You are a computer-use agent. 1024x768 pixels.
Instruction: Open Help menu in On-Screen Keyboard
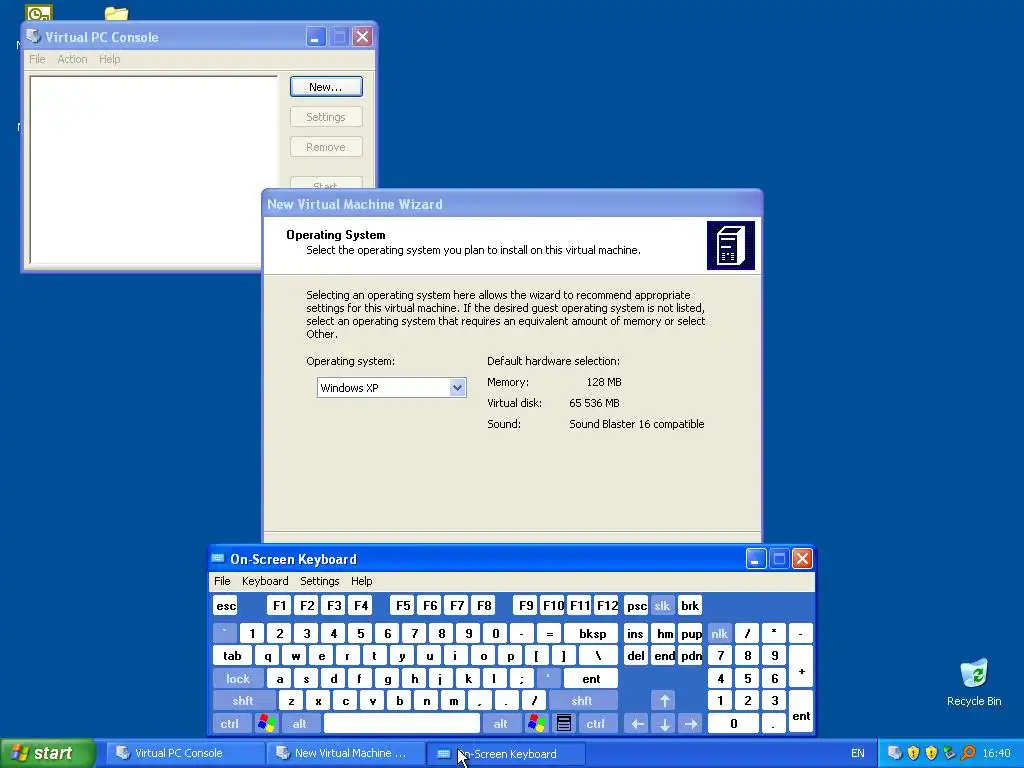click(x=361, y=581)
